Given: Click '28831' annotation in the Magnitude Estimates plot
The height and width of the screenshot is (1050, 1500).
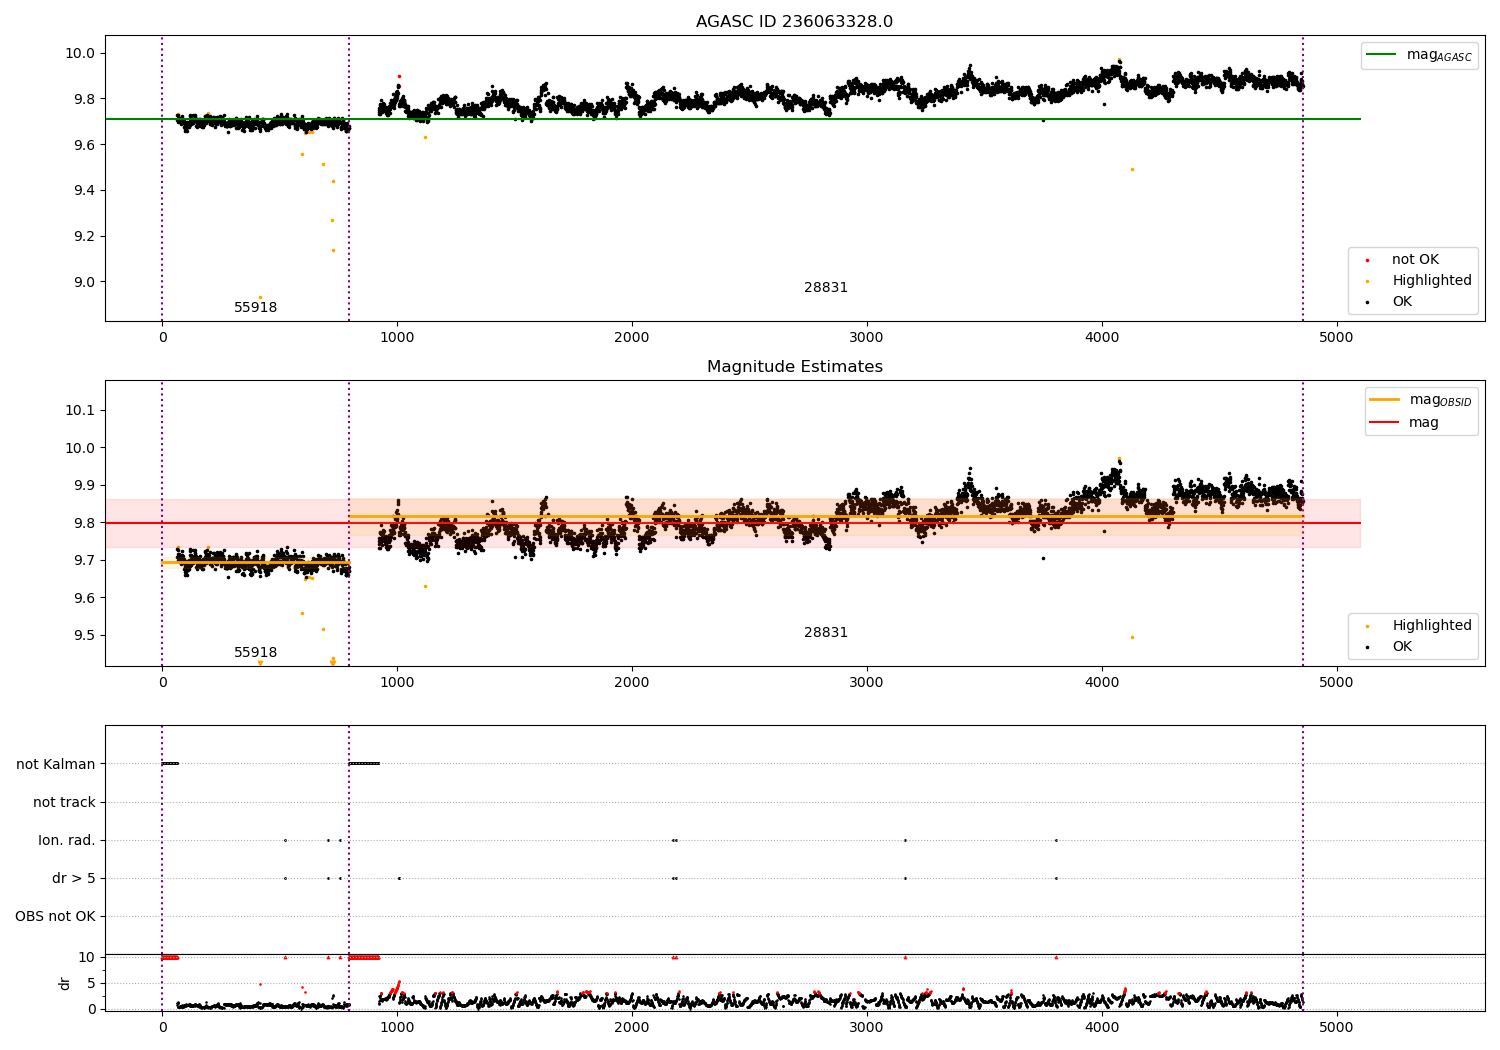Looking at the screenshot, I should pos(826,633).
